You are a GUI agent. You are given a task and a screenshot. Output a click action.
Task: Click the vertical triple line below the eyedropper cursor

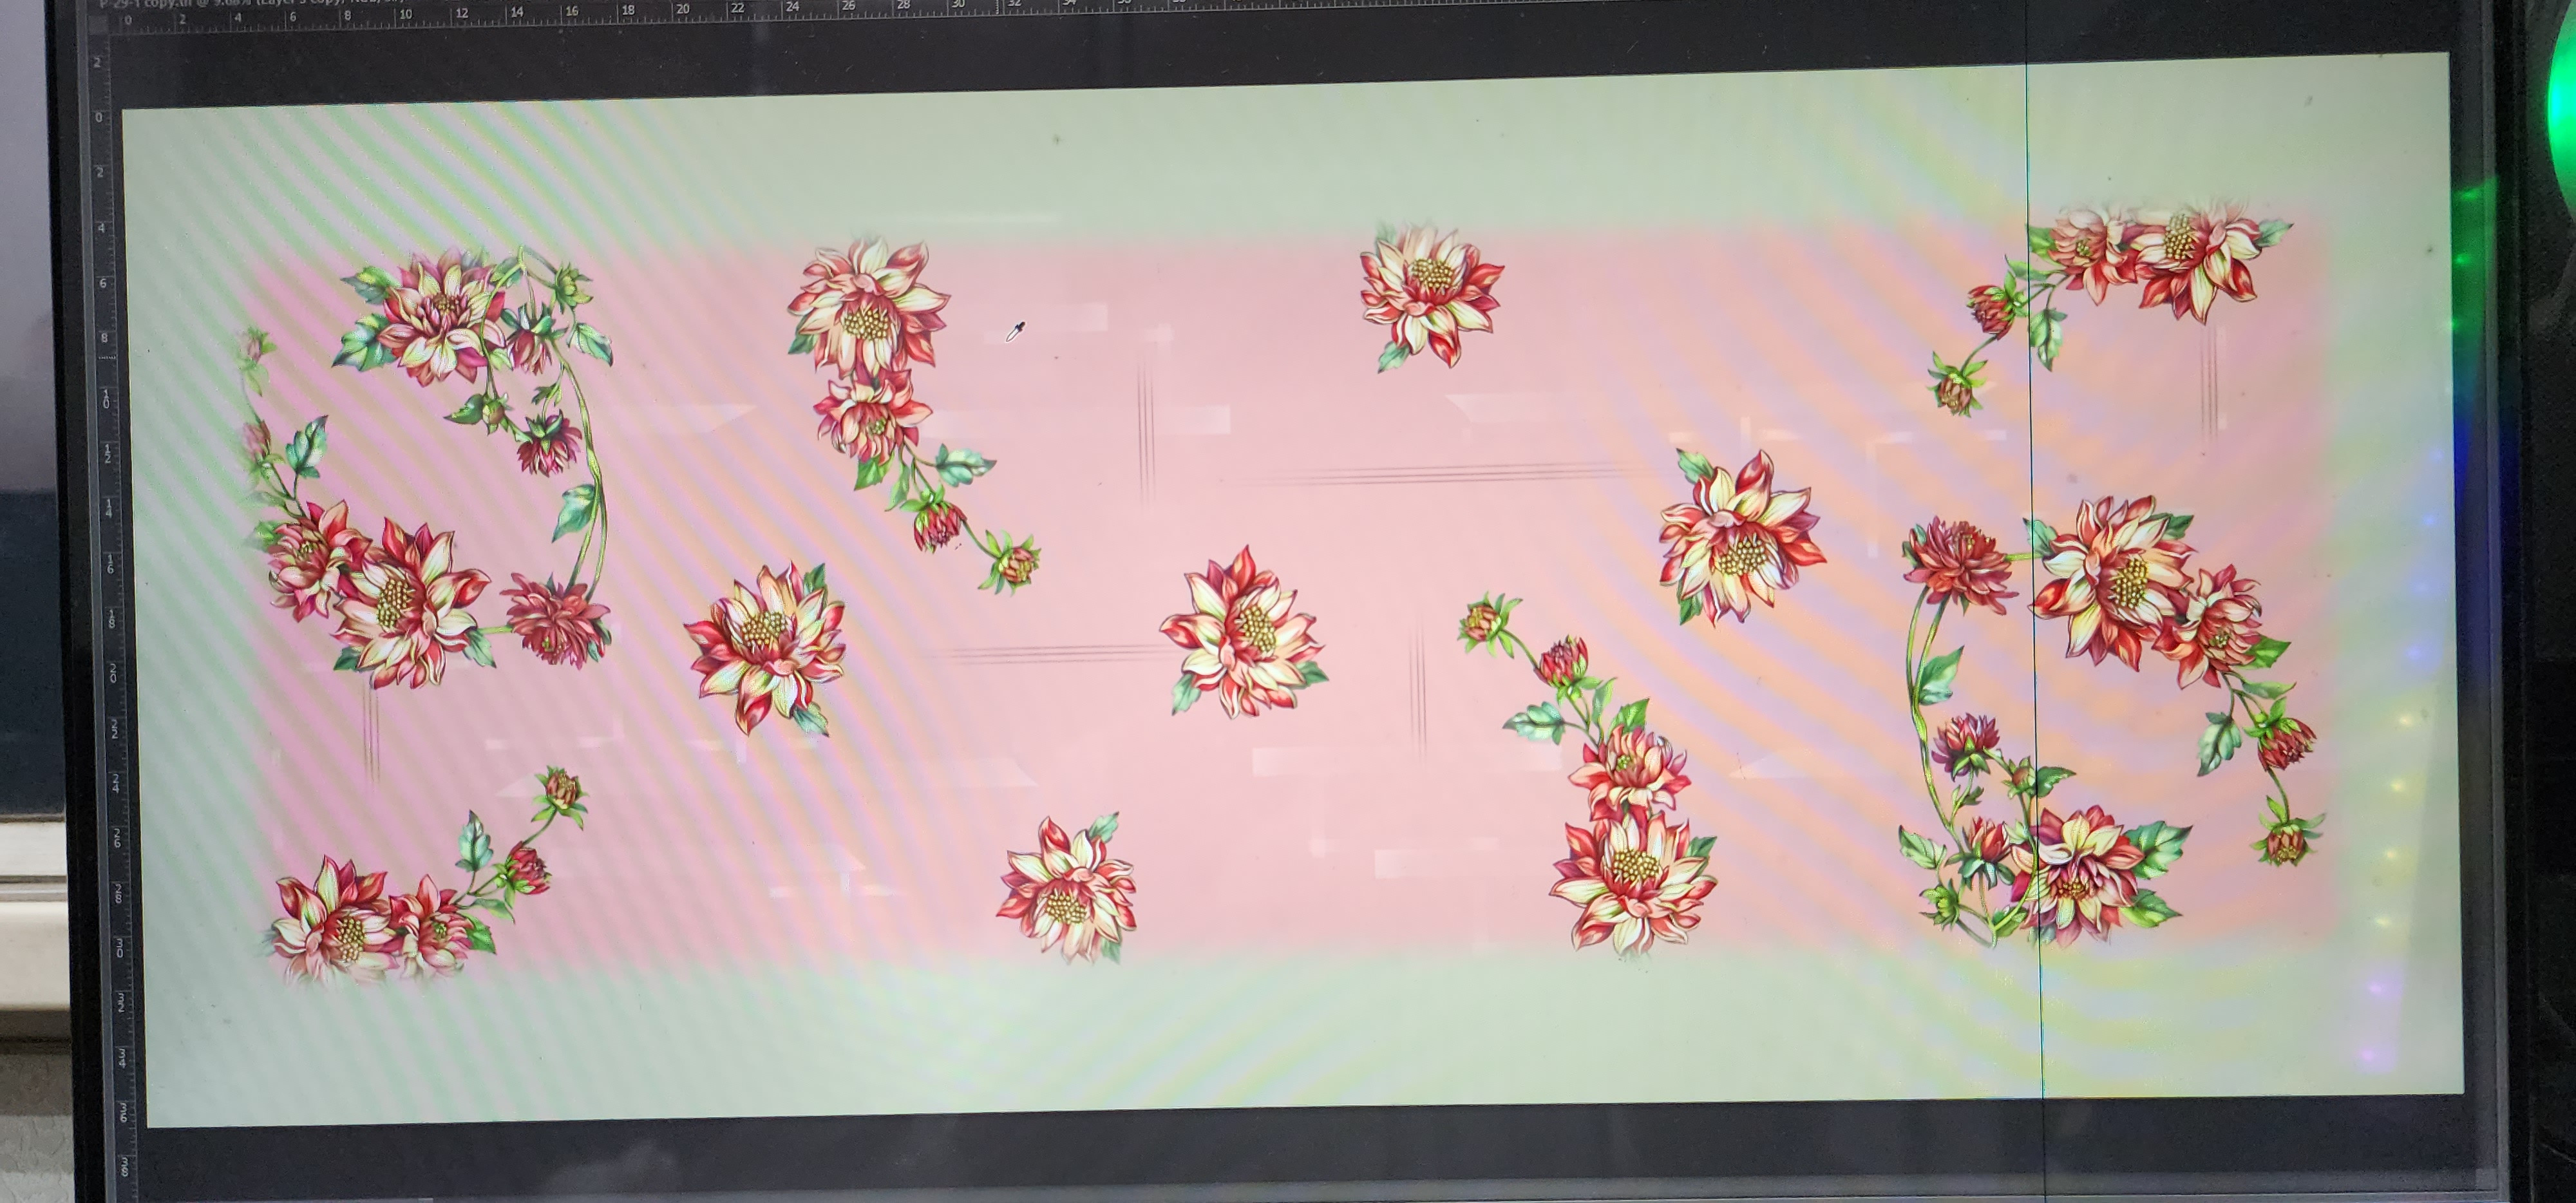click(x=1146, y=430)
